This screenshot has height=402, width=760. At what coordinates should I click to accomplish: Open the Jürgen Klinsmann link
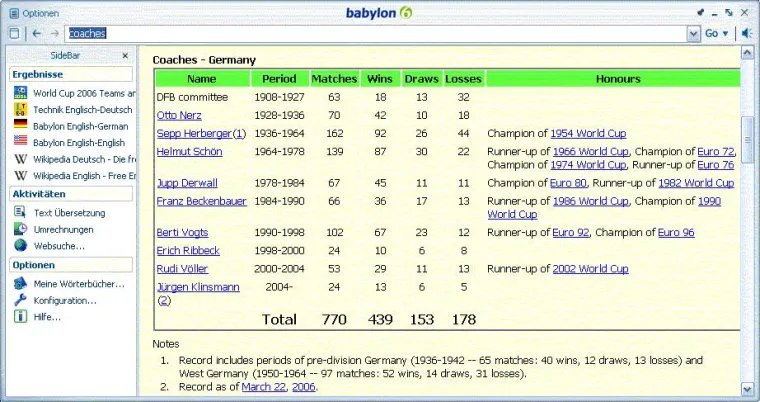(198, 287)
